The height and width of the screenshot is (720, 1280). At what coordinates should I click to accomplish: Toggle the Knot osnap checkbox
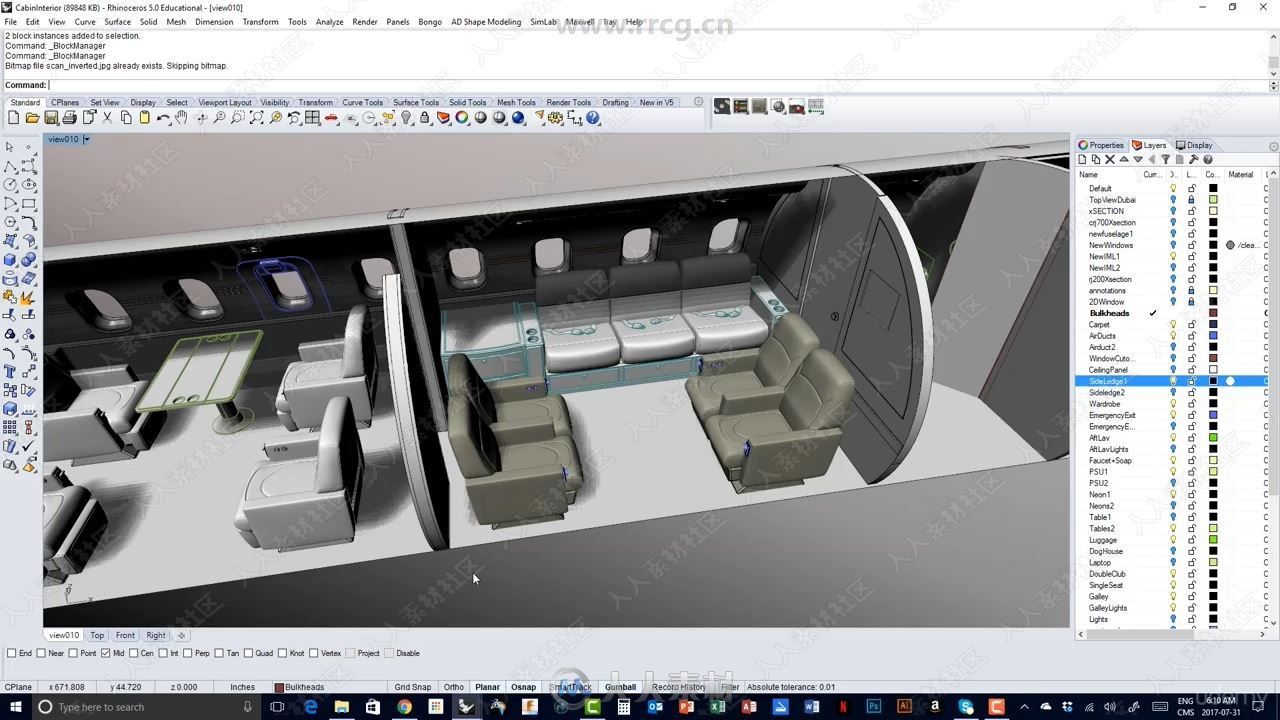pos(282,653)
